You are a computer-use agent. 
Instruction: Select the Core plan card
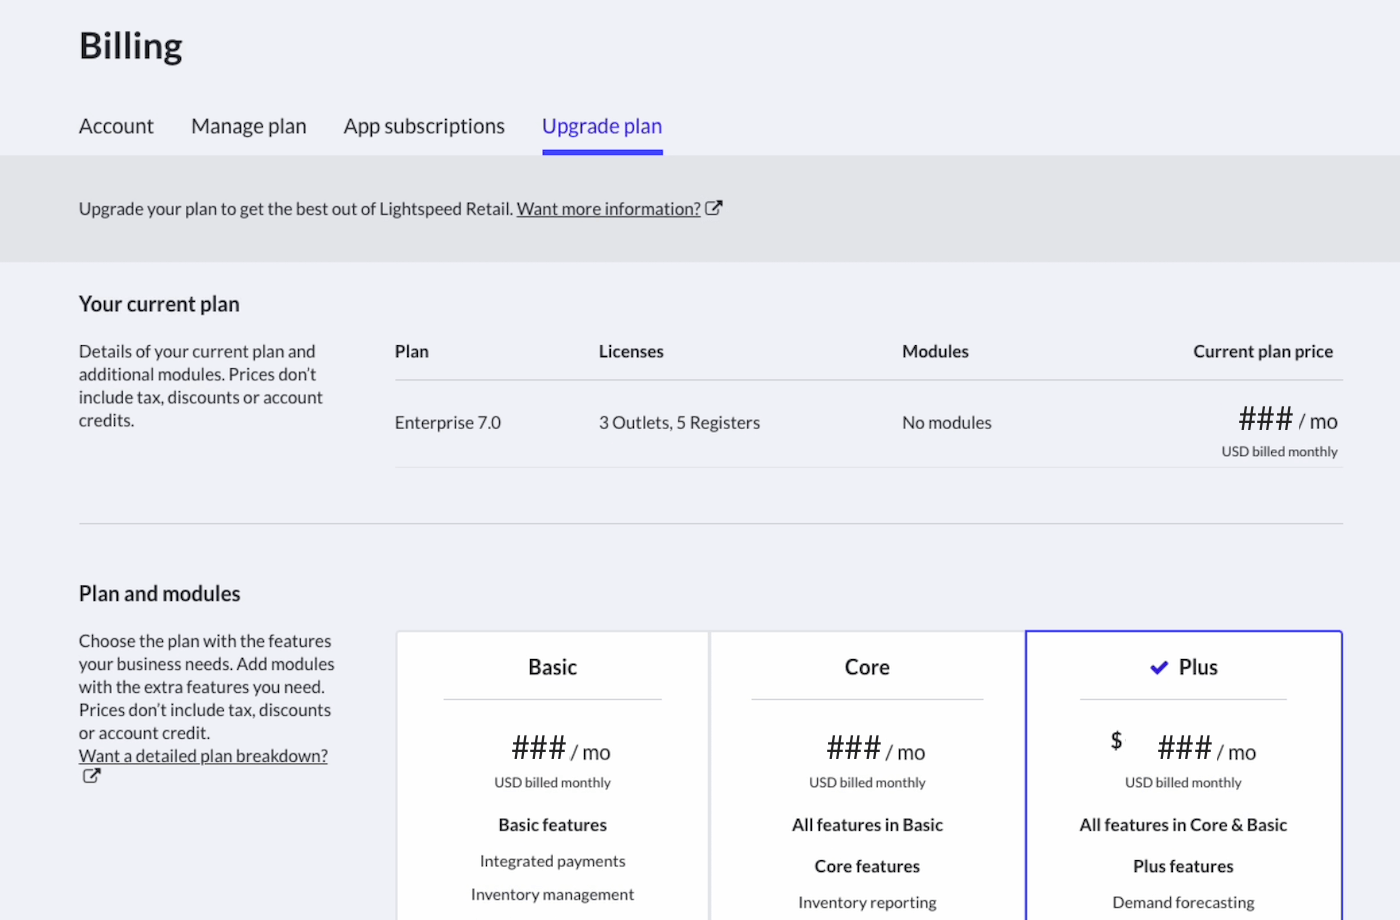point(867,770)
